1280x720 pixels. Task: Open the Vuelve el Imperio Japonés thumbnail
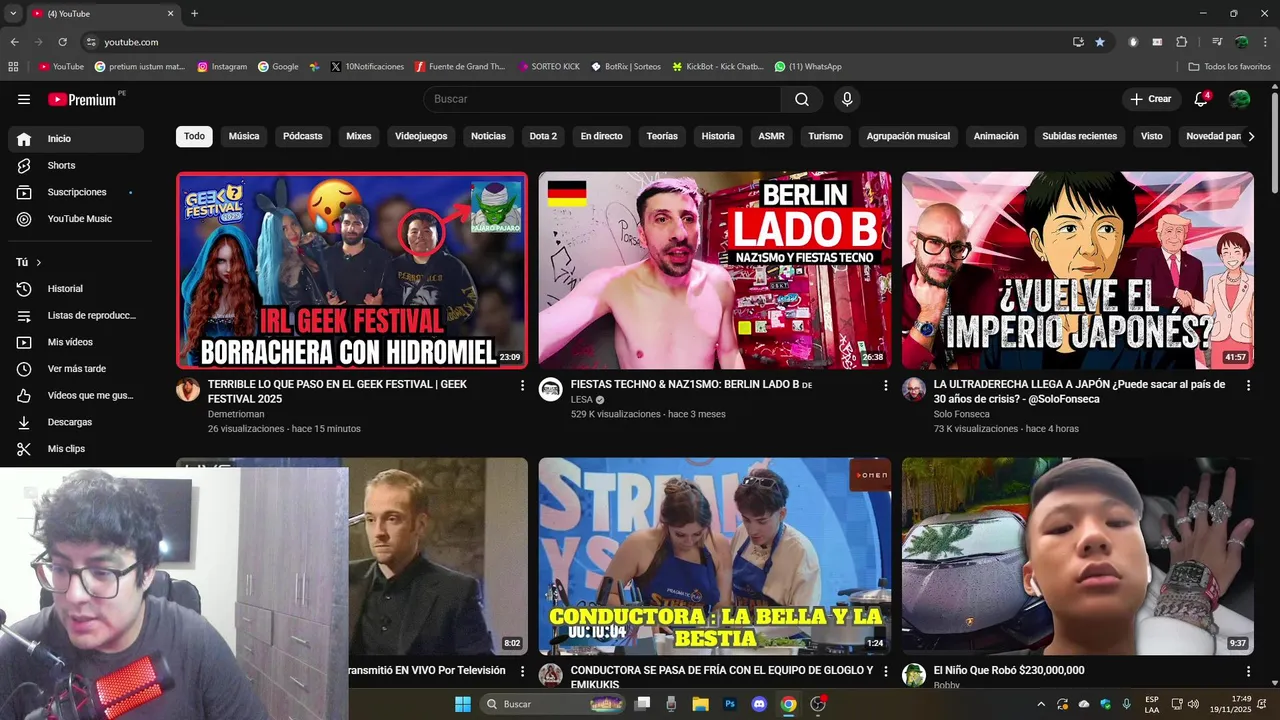tap(1078, 270)
